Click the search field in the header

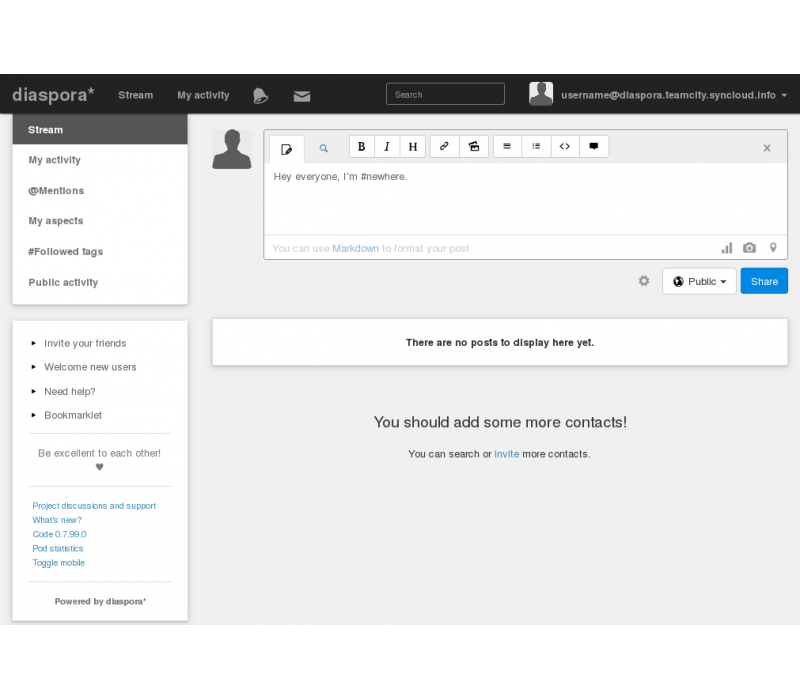445,95
